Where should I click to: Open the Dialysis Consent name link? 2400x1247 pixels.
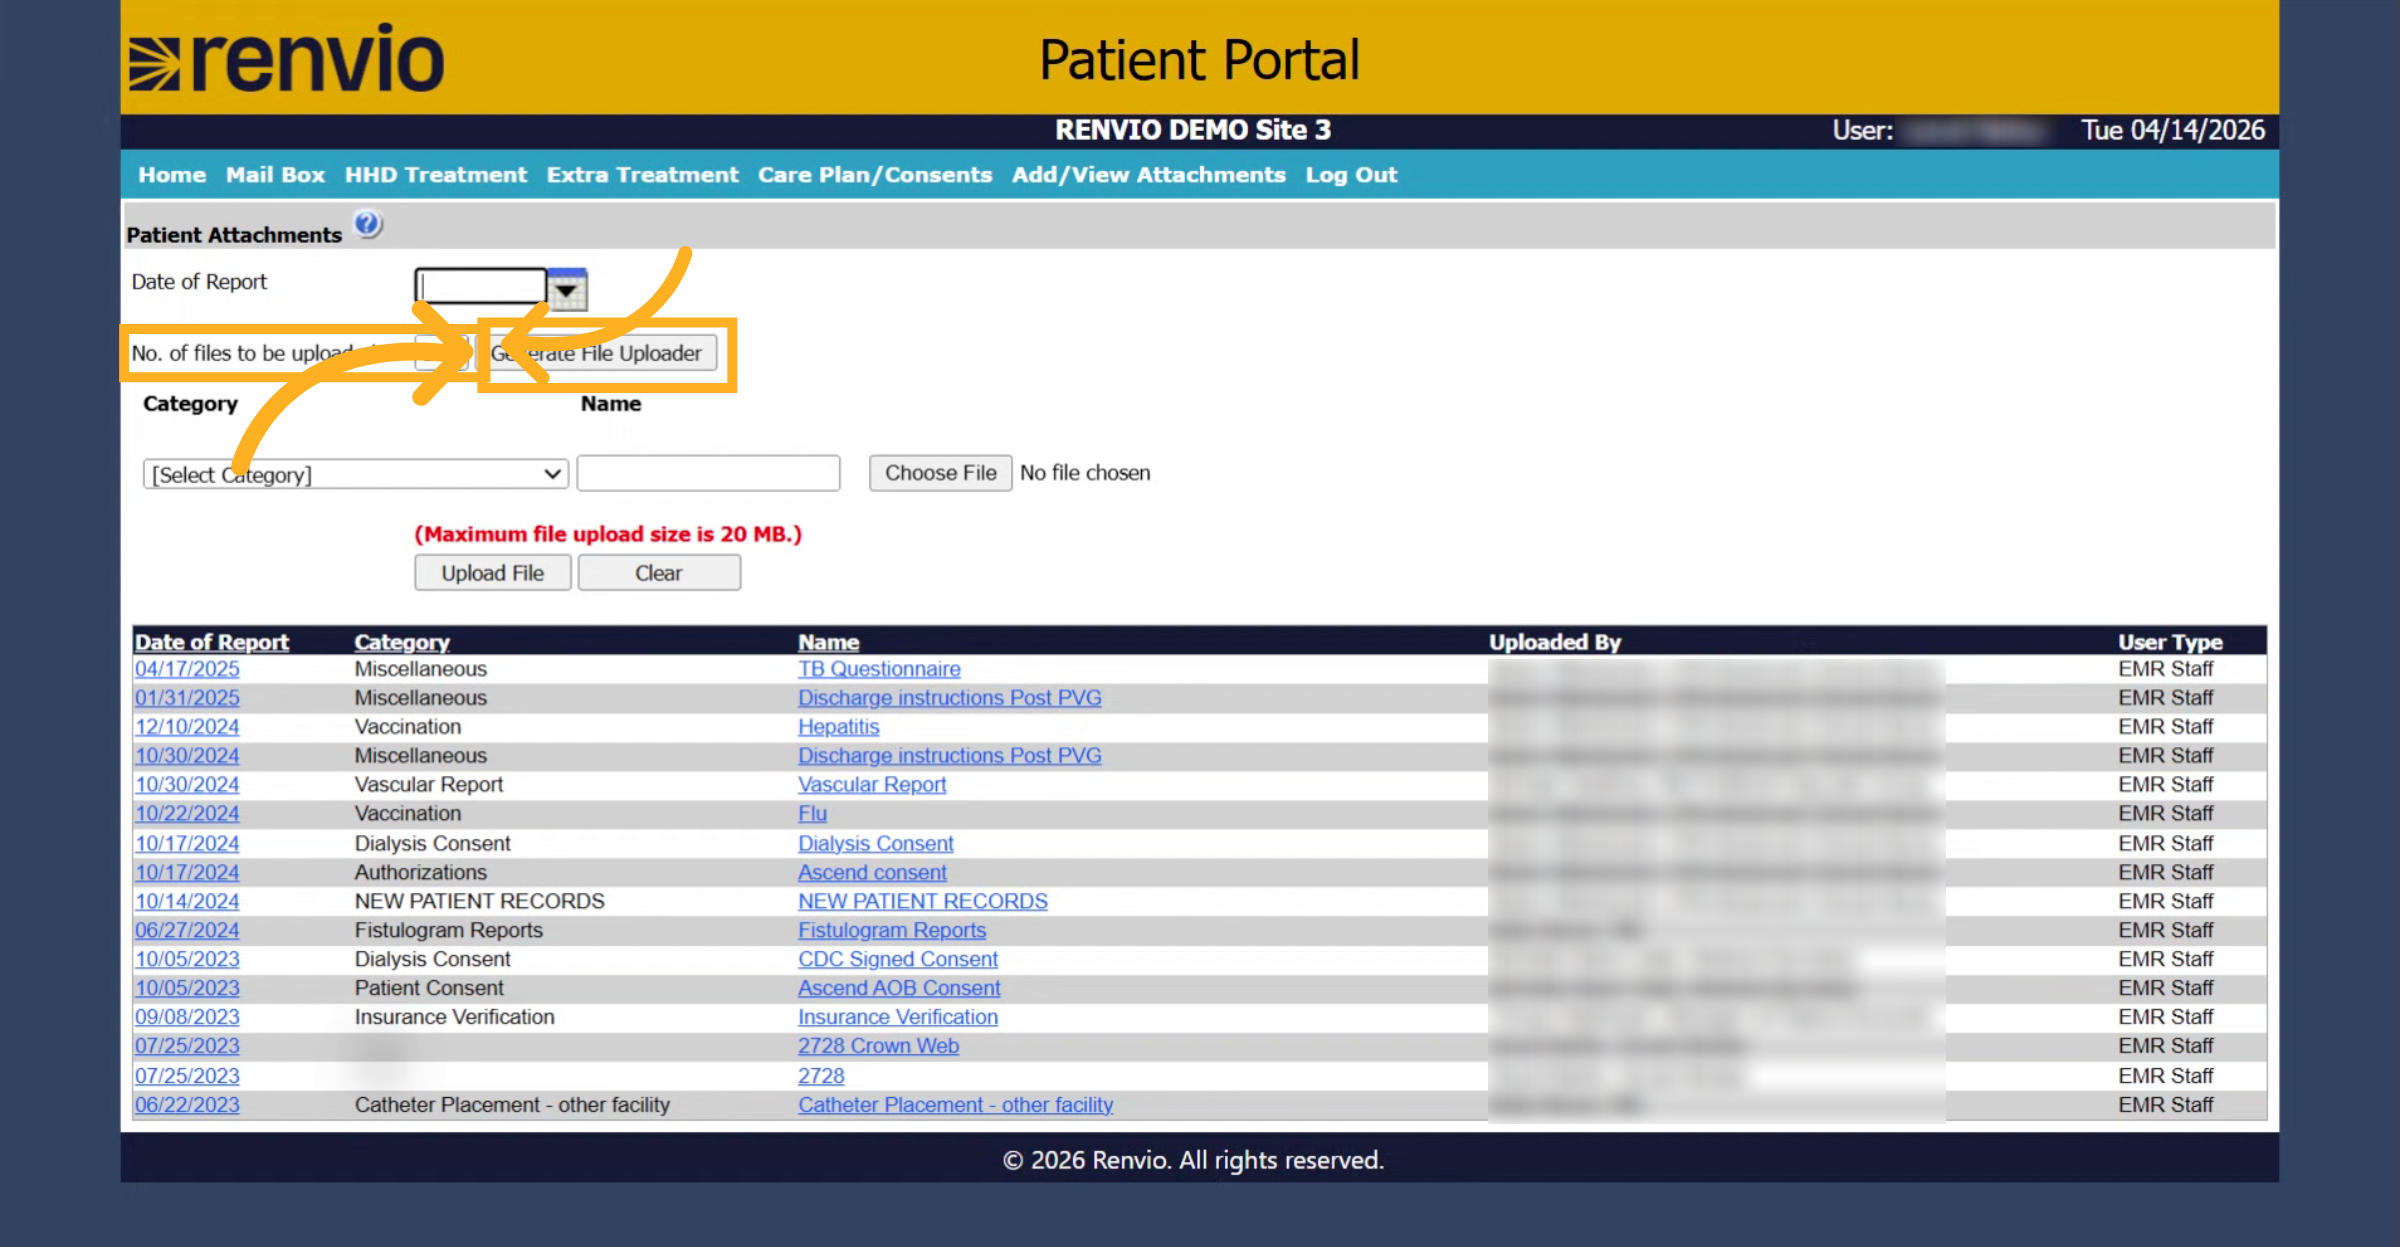point(876,844)
